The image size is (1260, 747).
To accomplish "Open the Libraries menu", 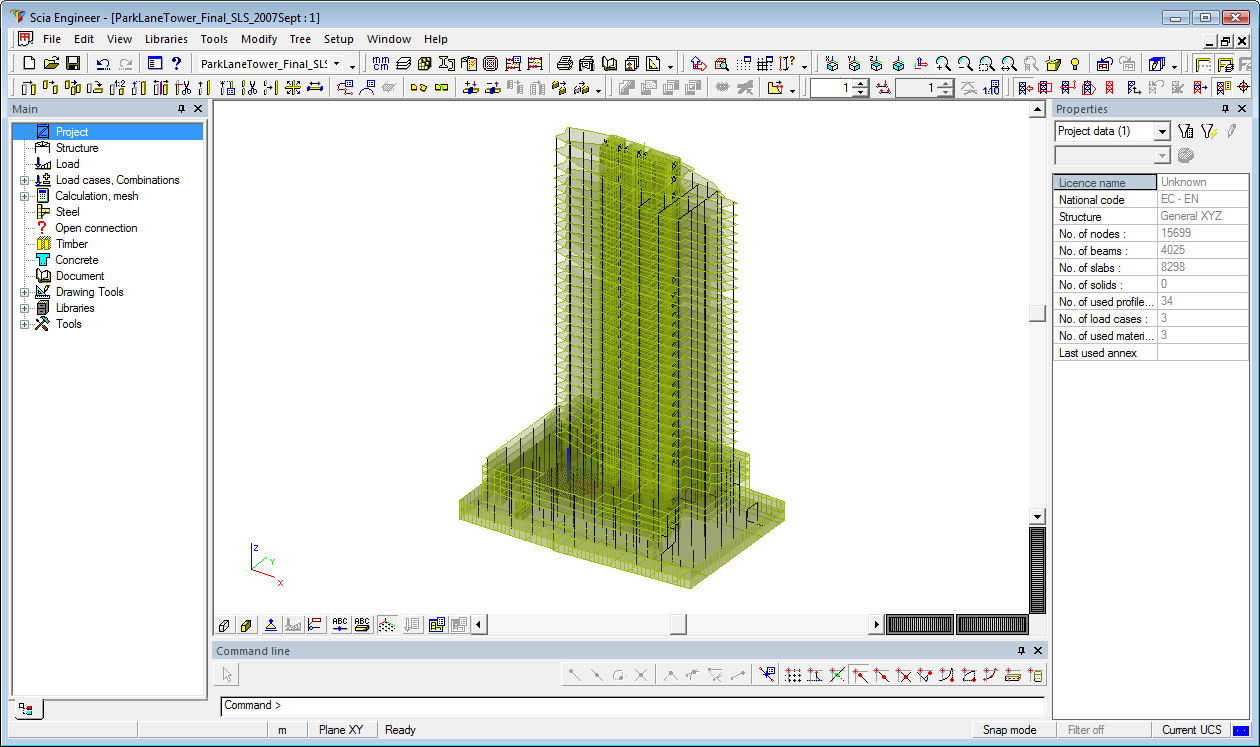I will [166, 39].
